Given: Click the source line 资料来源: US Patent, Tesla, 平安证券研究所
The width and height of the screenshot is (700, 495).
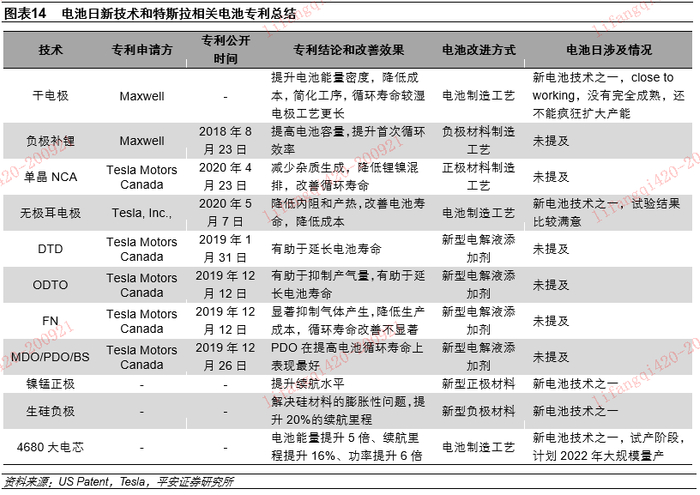Looking at the screenshot, I should point(119,482).
